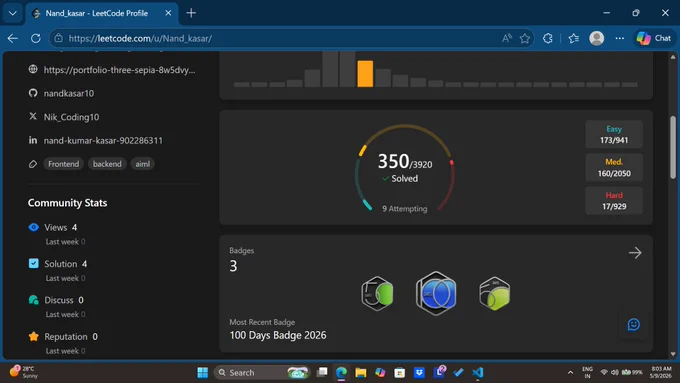Click the GitHub icon beside nandkasar10

[x=33, y=93]
